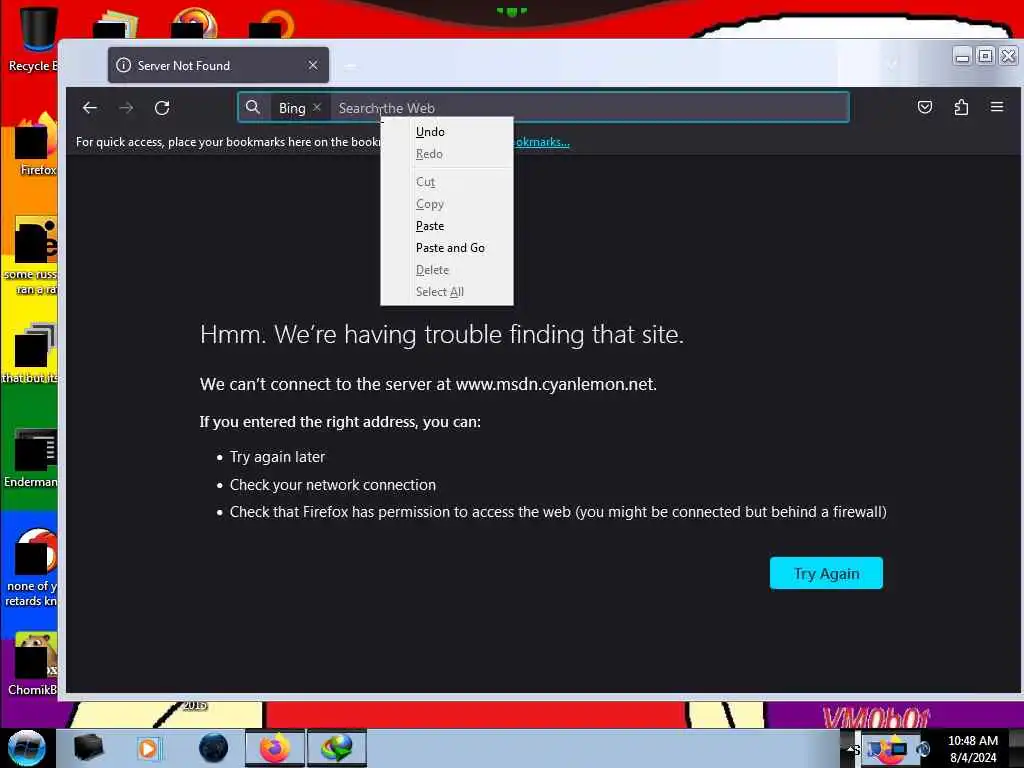Screen dimensions: 1024x768
Task: Open the Windows Start orb
Action: [x=26, y=748]
